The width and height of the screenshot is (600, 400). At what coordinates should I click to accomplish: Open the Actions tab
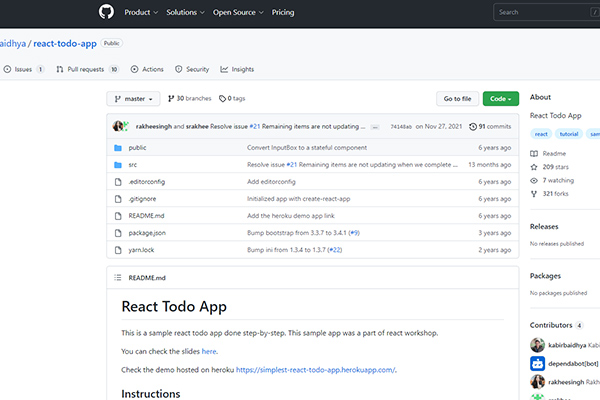pyautogui.click(x=147, y=69)
